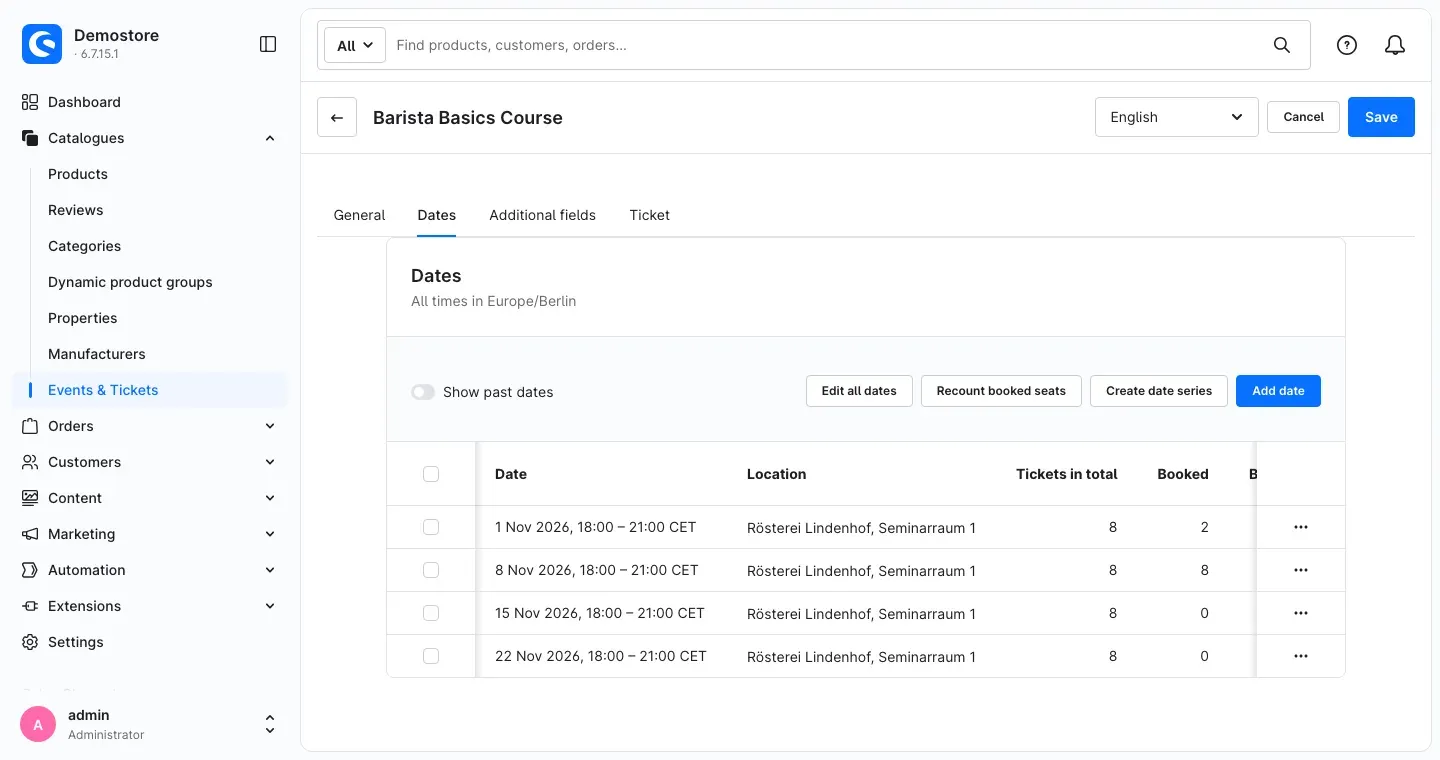
Task: Open the All search scope dropdown
Action: coord(355,45)
